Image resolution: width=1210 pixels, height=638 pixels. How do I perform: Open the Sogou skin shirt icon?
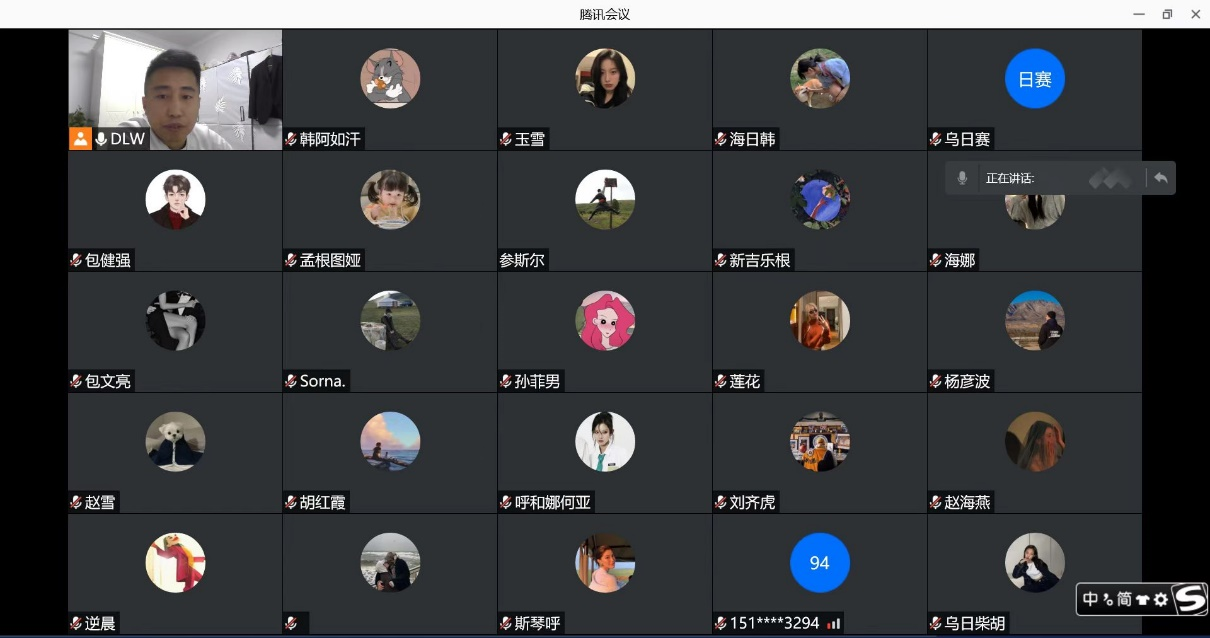[1143, 600]
